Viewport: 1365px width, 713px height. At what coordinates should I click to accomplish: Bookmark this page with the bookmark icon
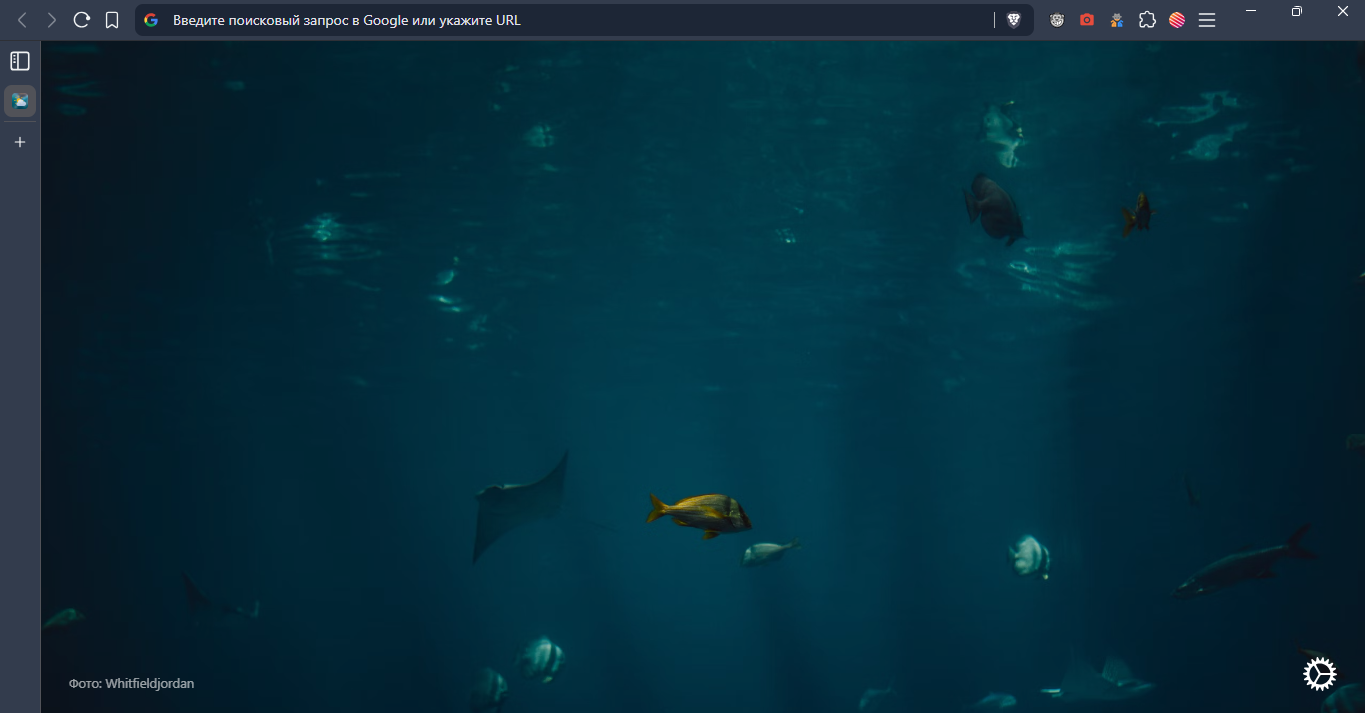click(112, 20)
